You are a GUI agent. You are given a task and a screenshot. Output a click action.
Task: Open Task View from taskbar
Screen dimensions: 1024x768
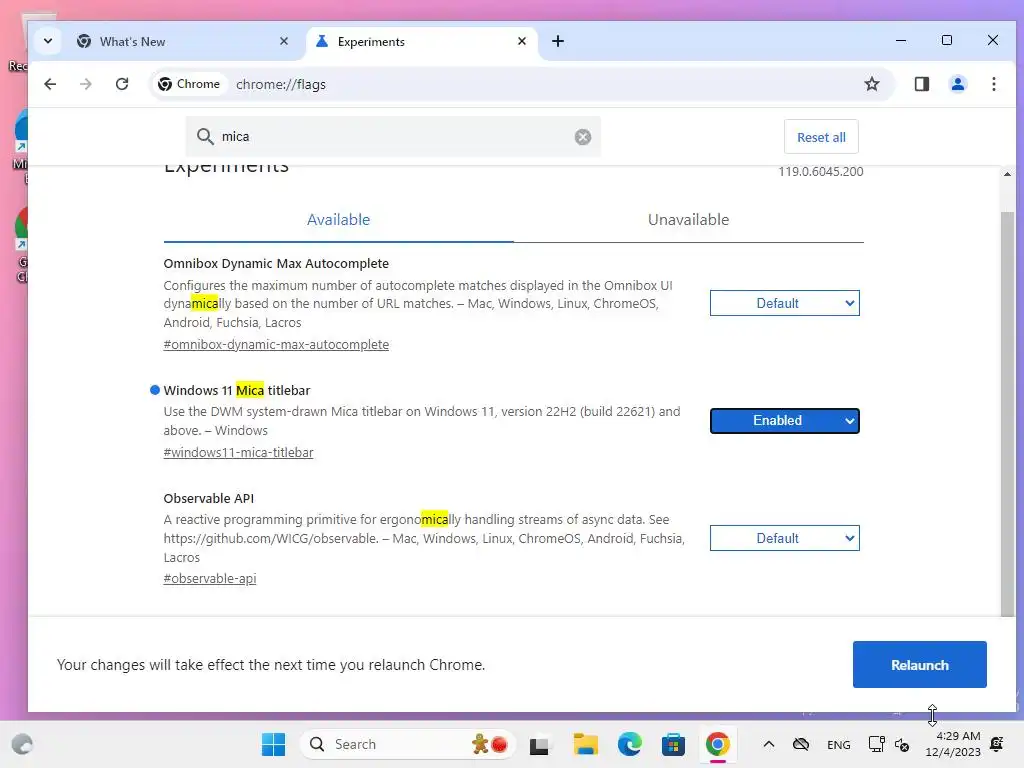[539, 744]
